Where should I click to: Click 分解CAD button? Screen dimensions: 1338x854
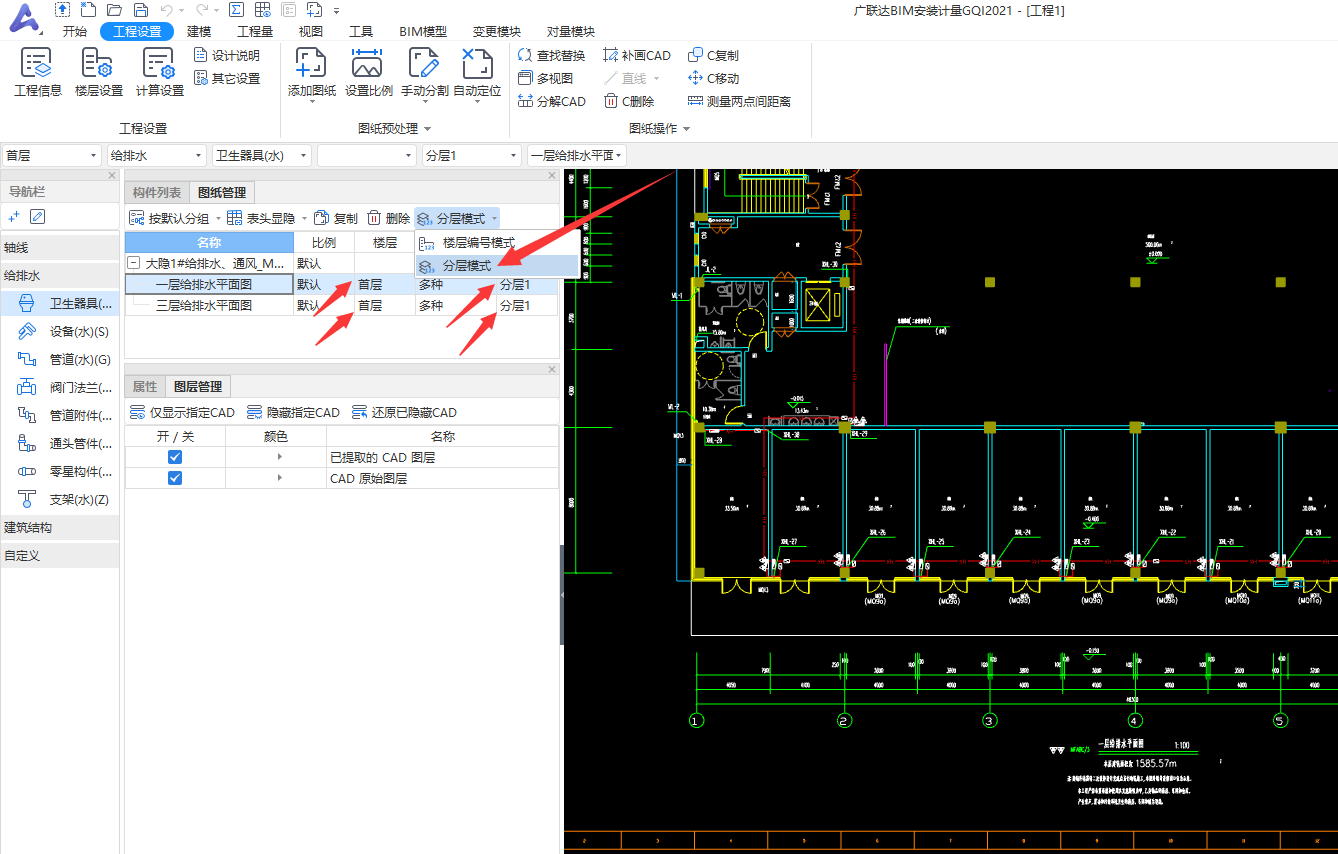pos(551,101)
